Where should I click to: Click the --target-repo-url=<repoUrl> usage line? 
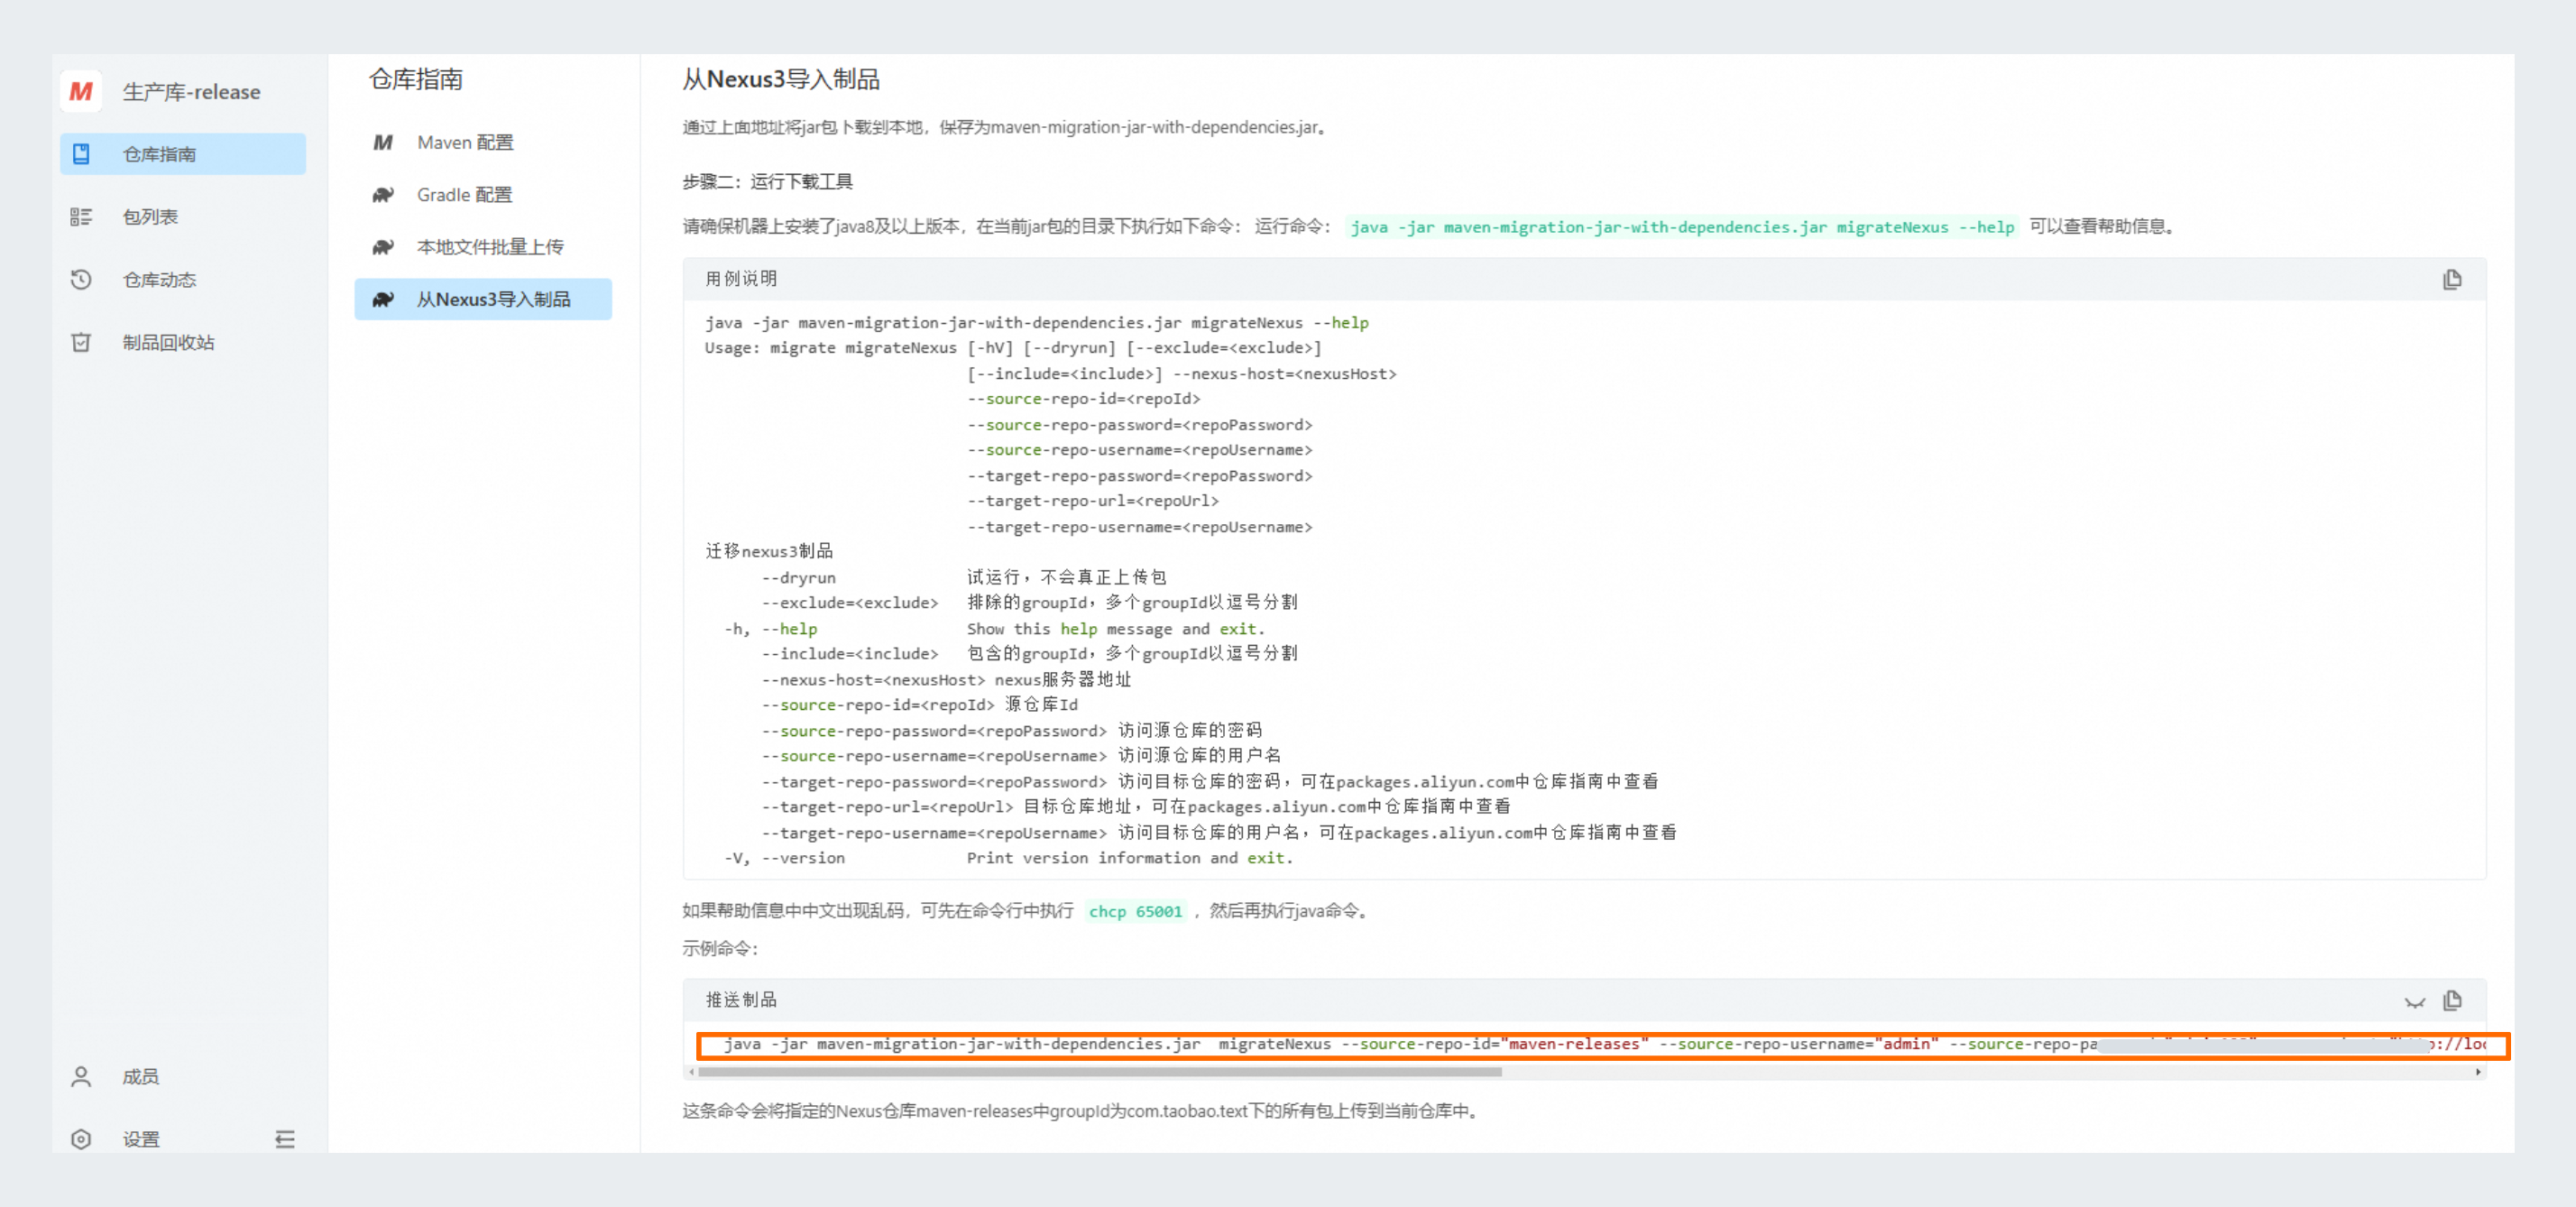(1093, 501)
